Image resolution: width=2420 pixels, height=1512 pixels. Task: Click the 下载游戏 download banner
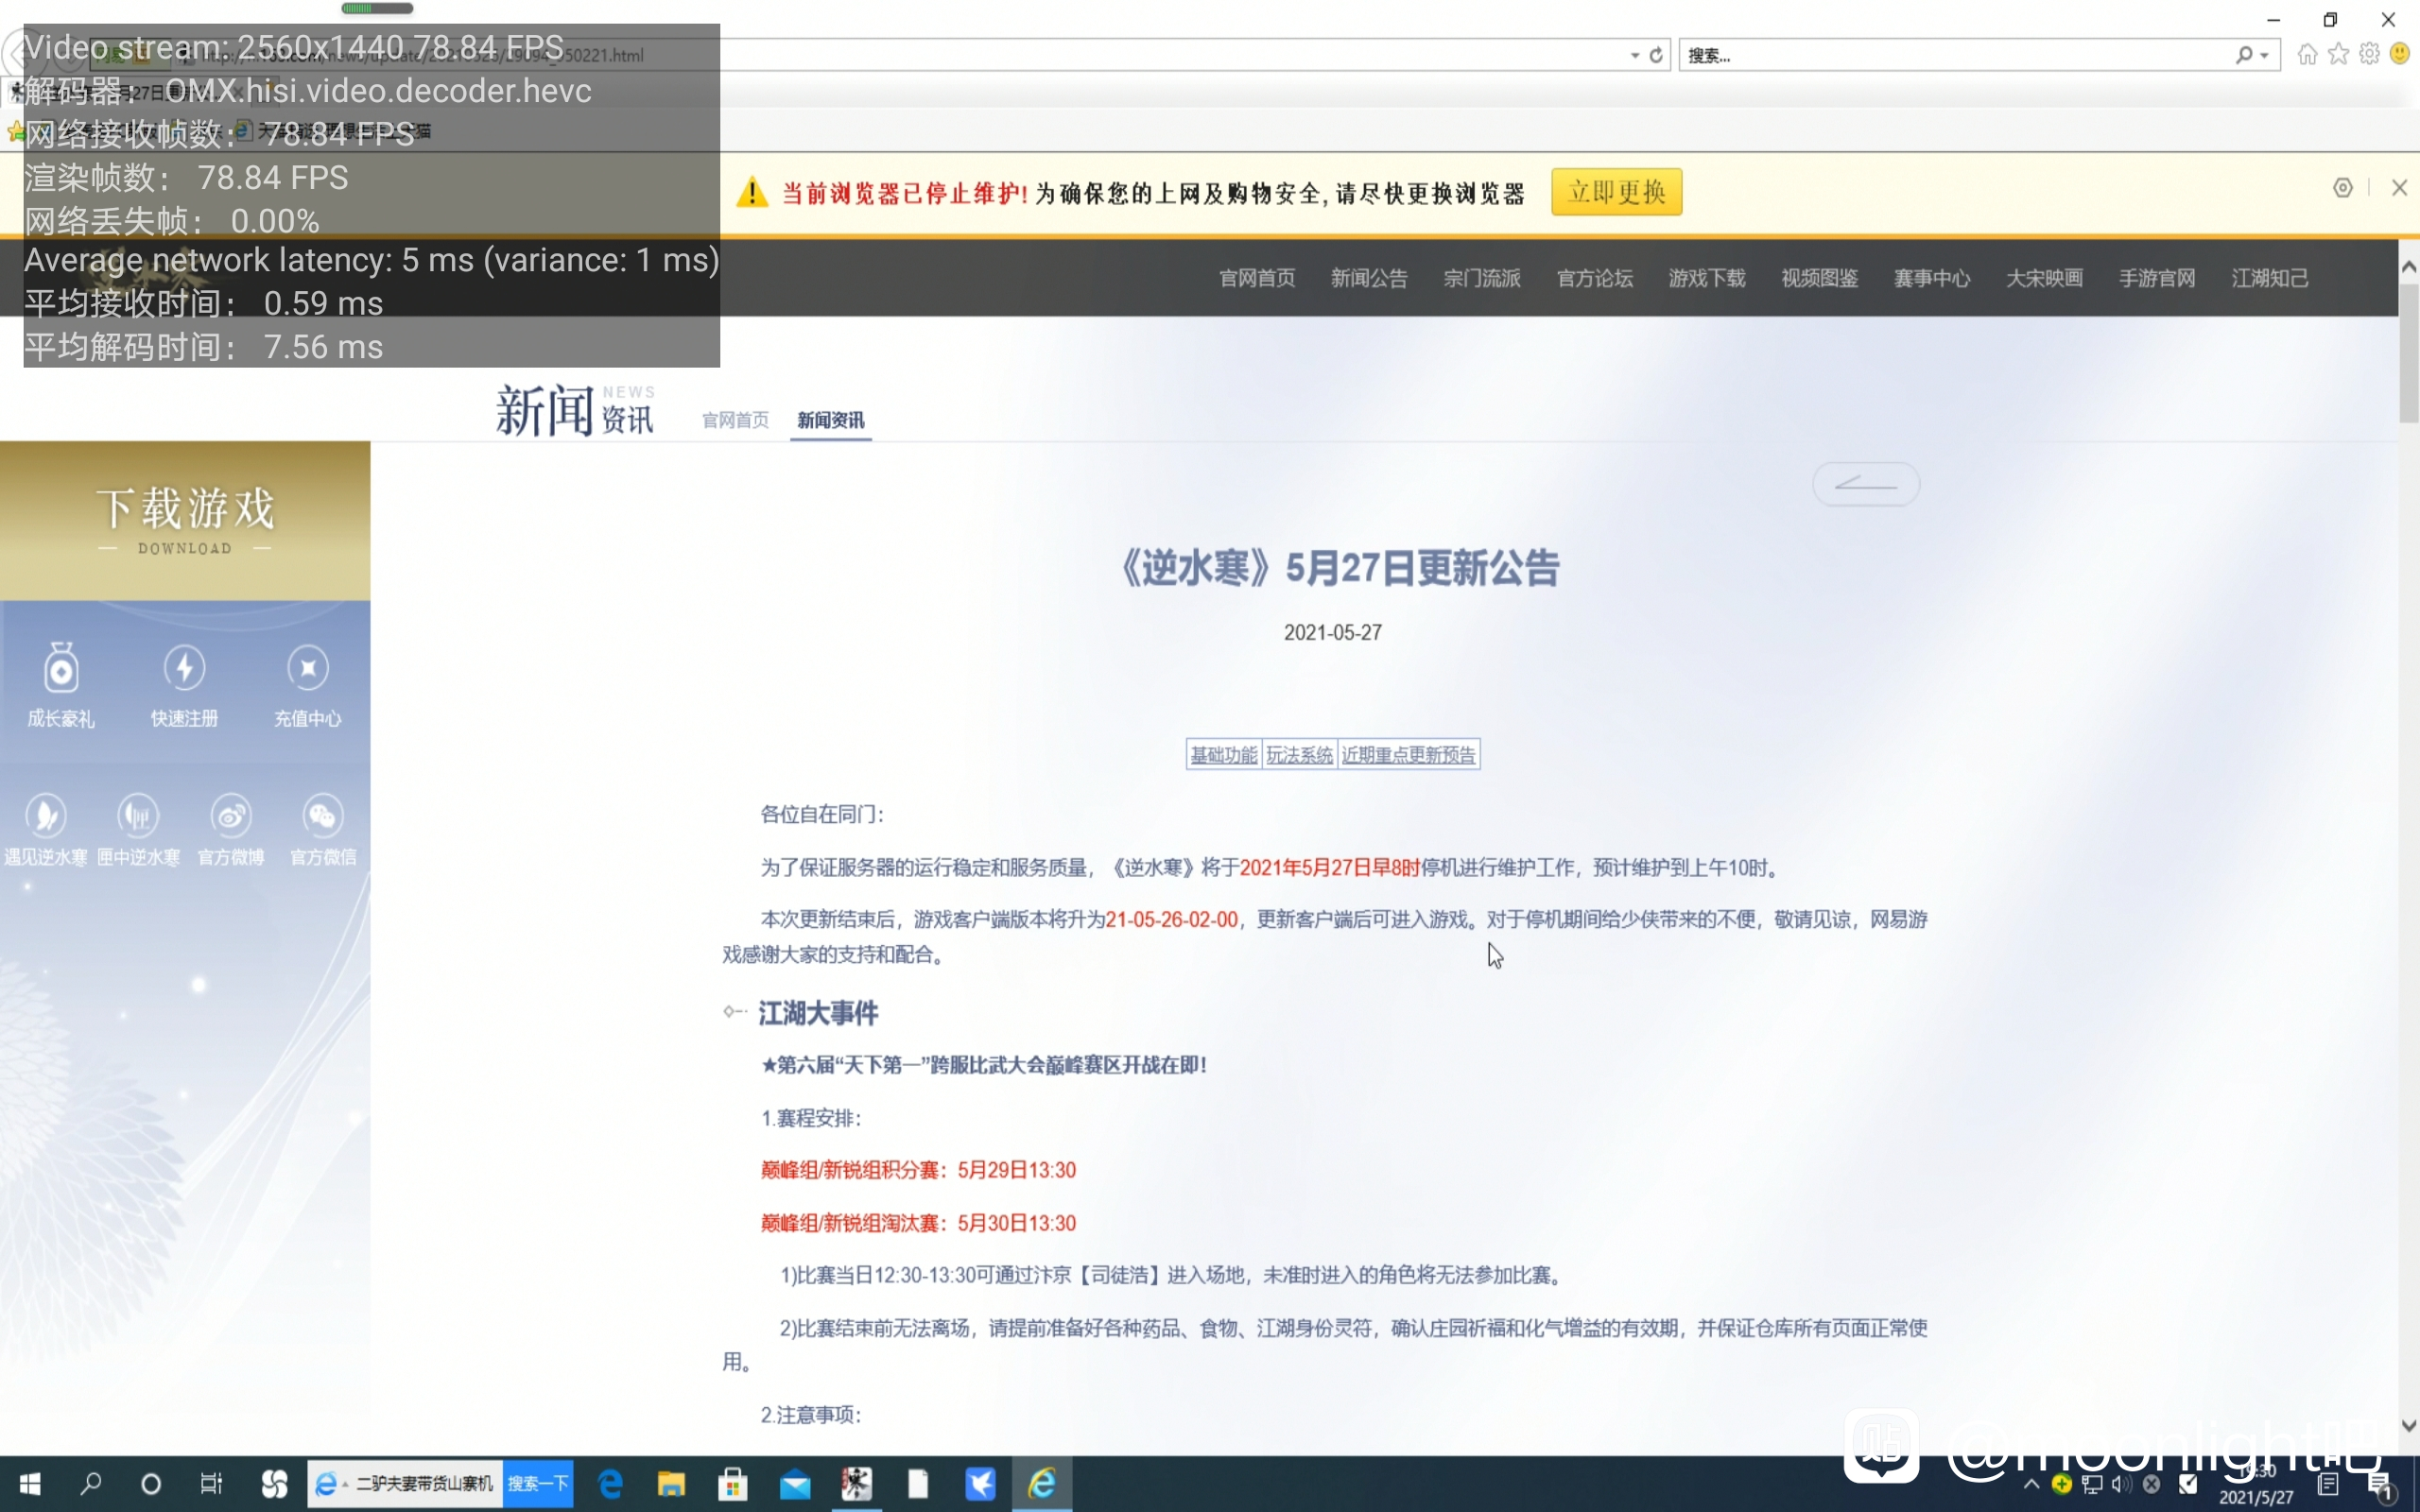(185, 520)
